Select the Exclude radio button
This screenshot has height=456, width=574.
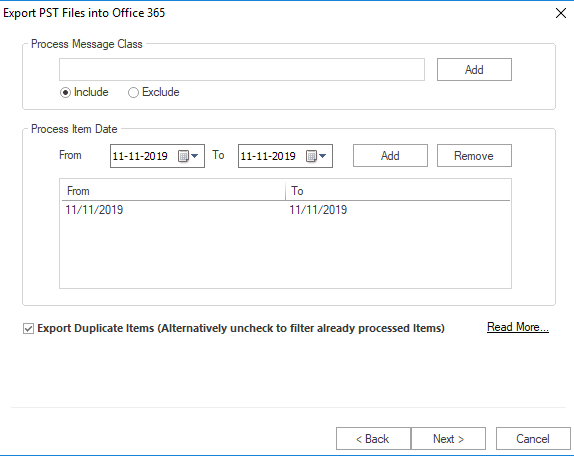[x=133, y=93]
